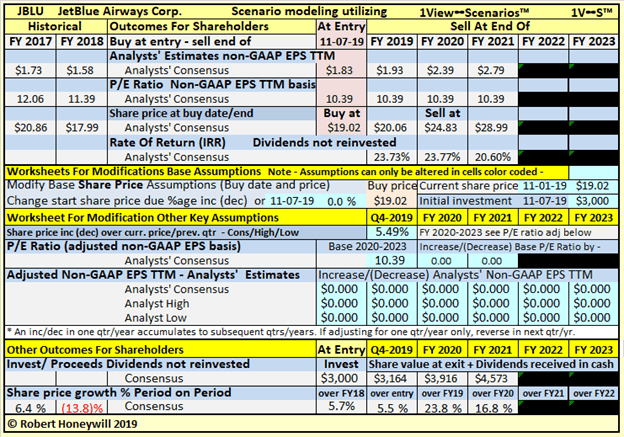Screen dimensions: 624x437
Task: Edit the Base 2020-2023 P/E ratio 10.39
Action: 390,260
